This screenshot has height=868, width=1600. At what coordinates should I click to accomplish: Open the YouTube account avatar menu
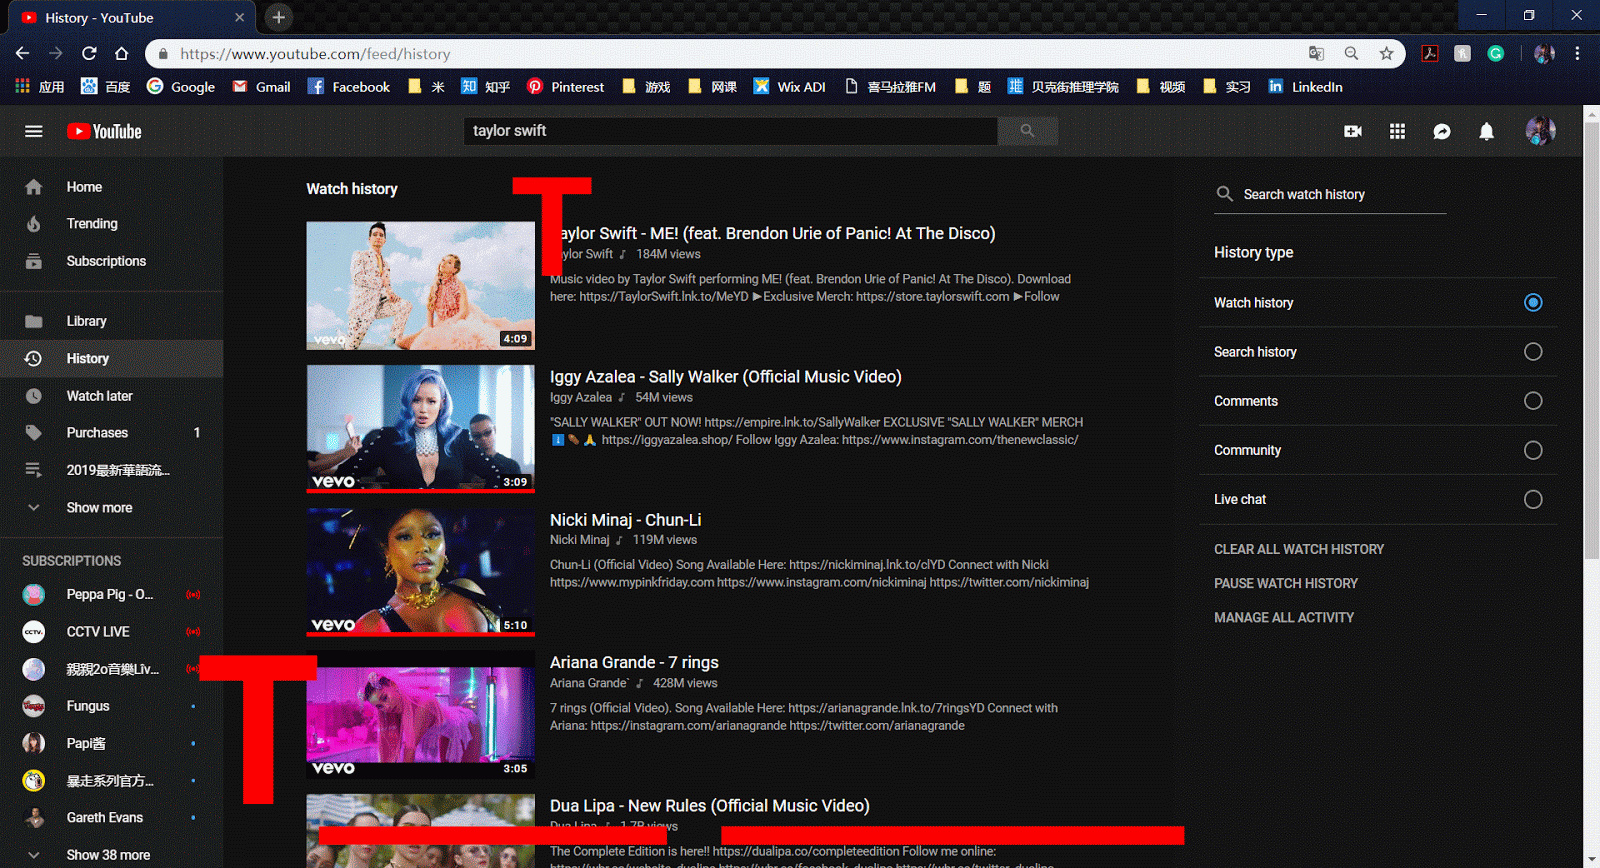point(1540,131)
